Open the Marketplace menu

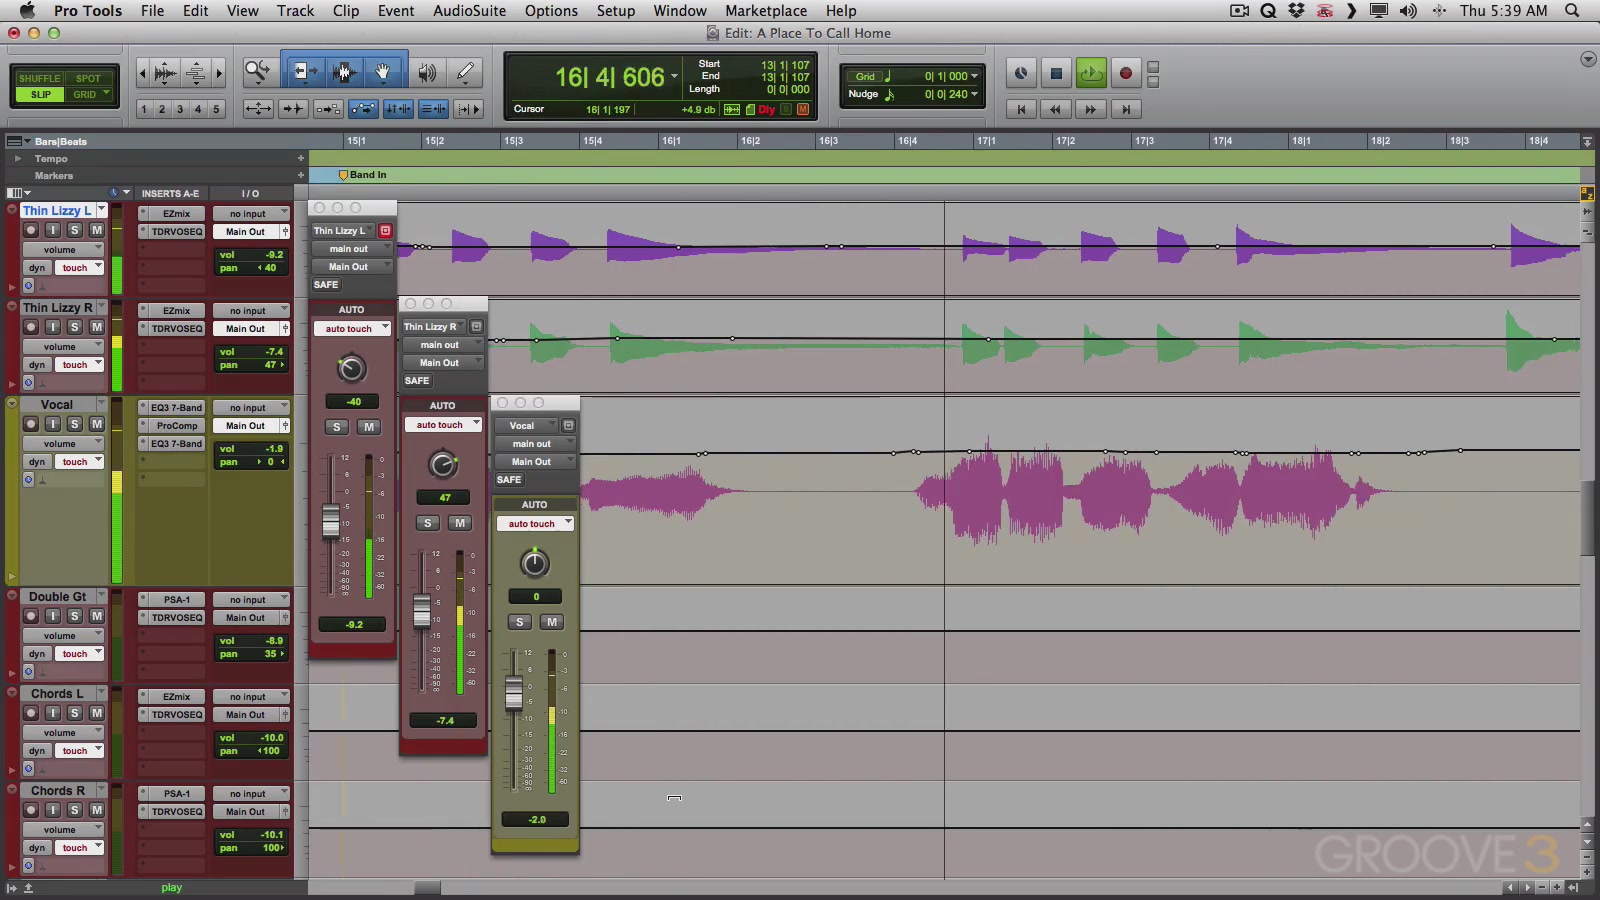tap(766, 11)
